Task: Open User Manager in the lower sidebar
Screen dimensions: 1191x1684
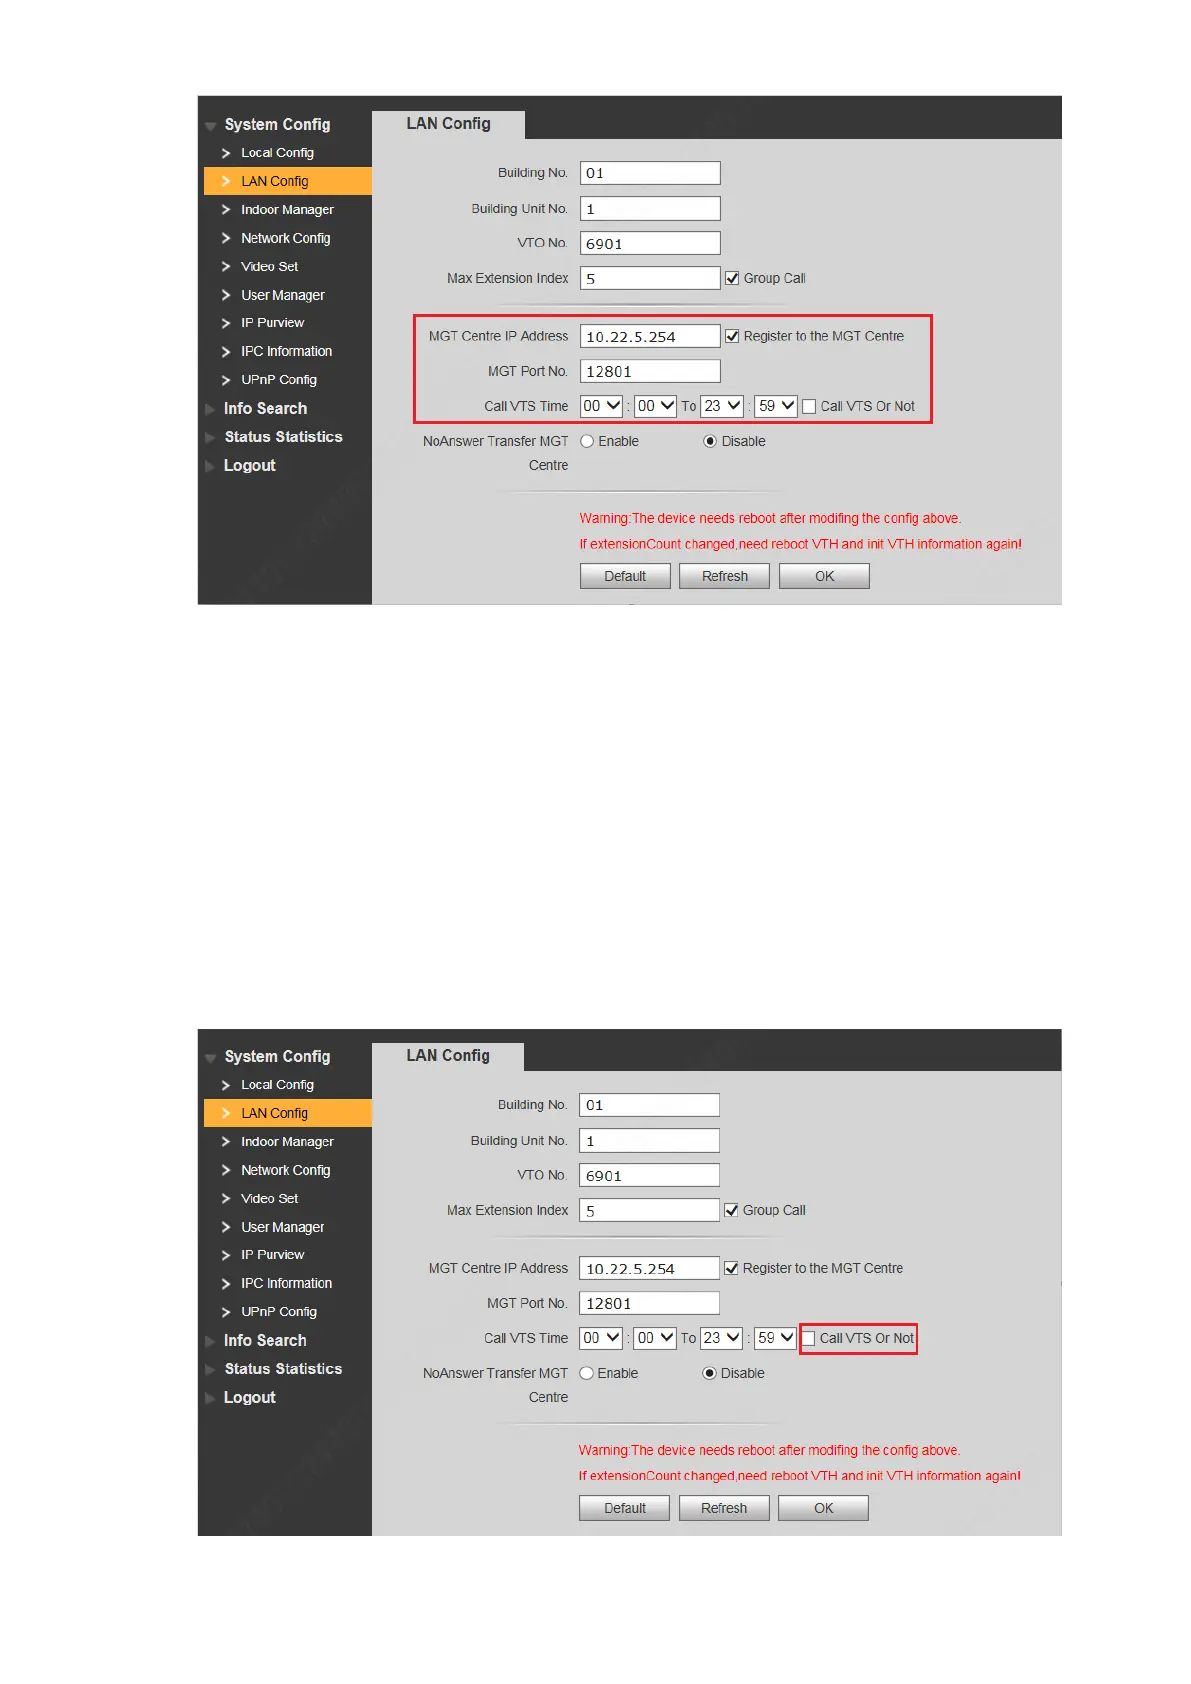Action: [x=282, y=1227]
